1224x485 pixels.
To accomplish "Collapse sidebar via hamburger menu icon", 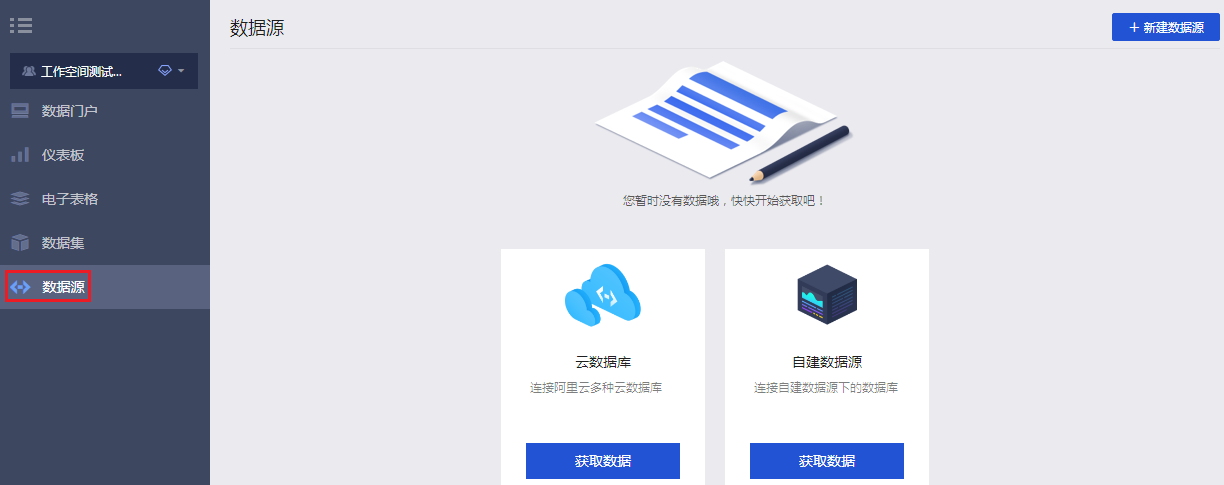I will tap(21, 27).
